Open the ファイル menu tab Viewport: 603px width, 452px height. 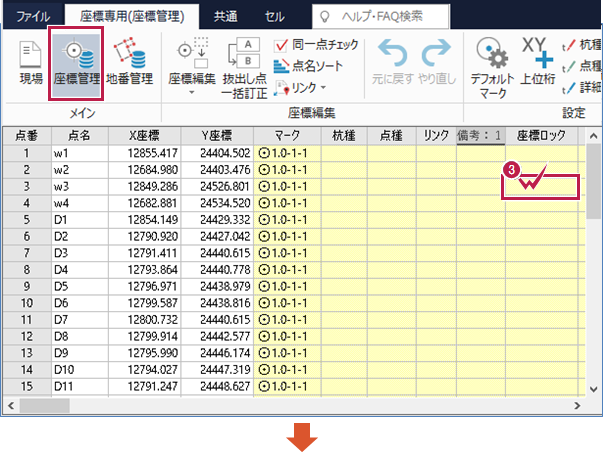33,17
